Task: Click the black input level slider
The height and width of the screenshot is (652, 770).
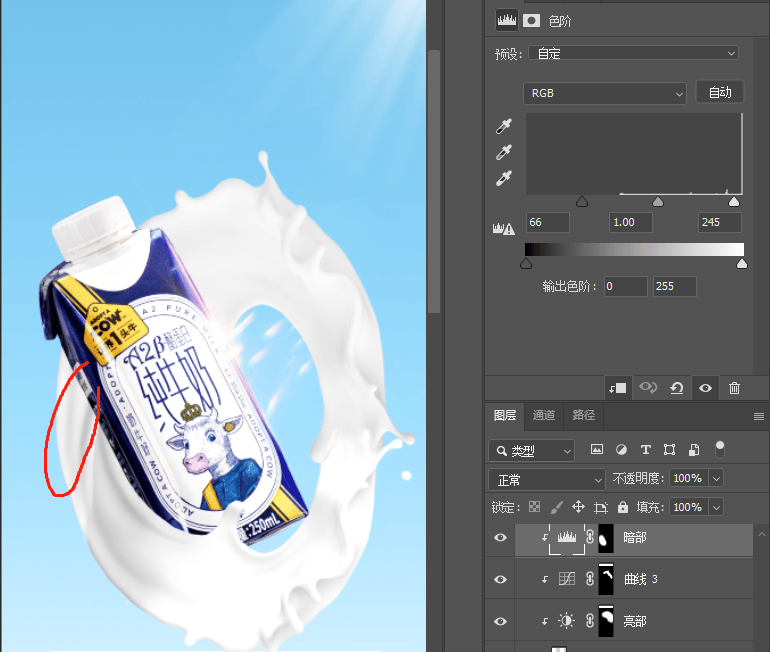Action: point(582,201)
